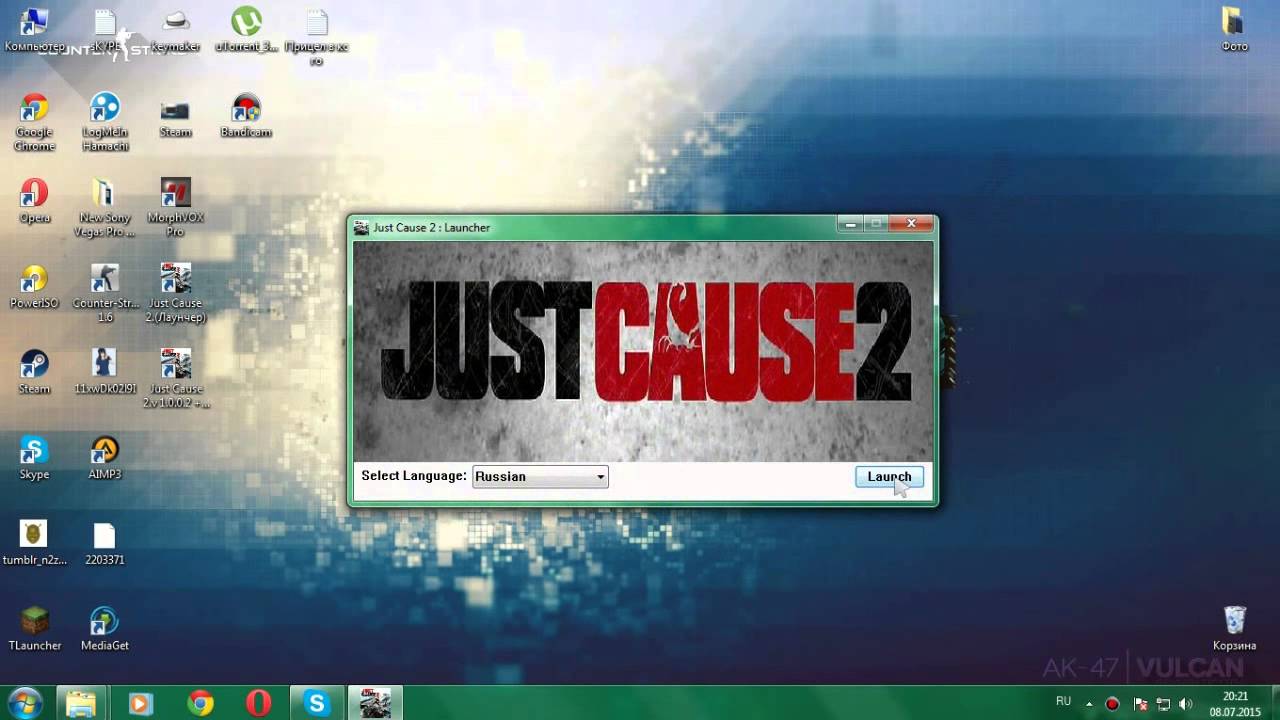The width and height of the screenshot is (1280, 720).
Task: Launch the Skype desktop shortcut
Action: pos(34,458)
